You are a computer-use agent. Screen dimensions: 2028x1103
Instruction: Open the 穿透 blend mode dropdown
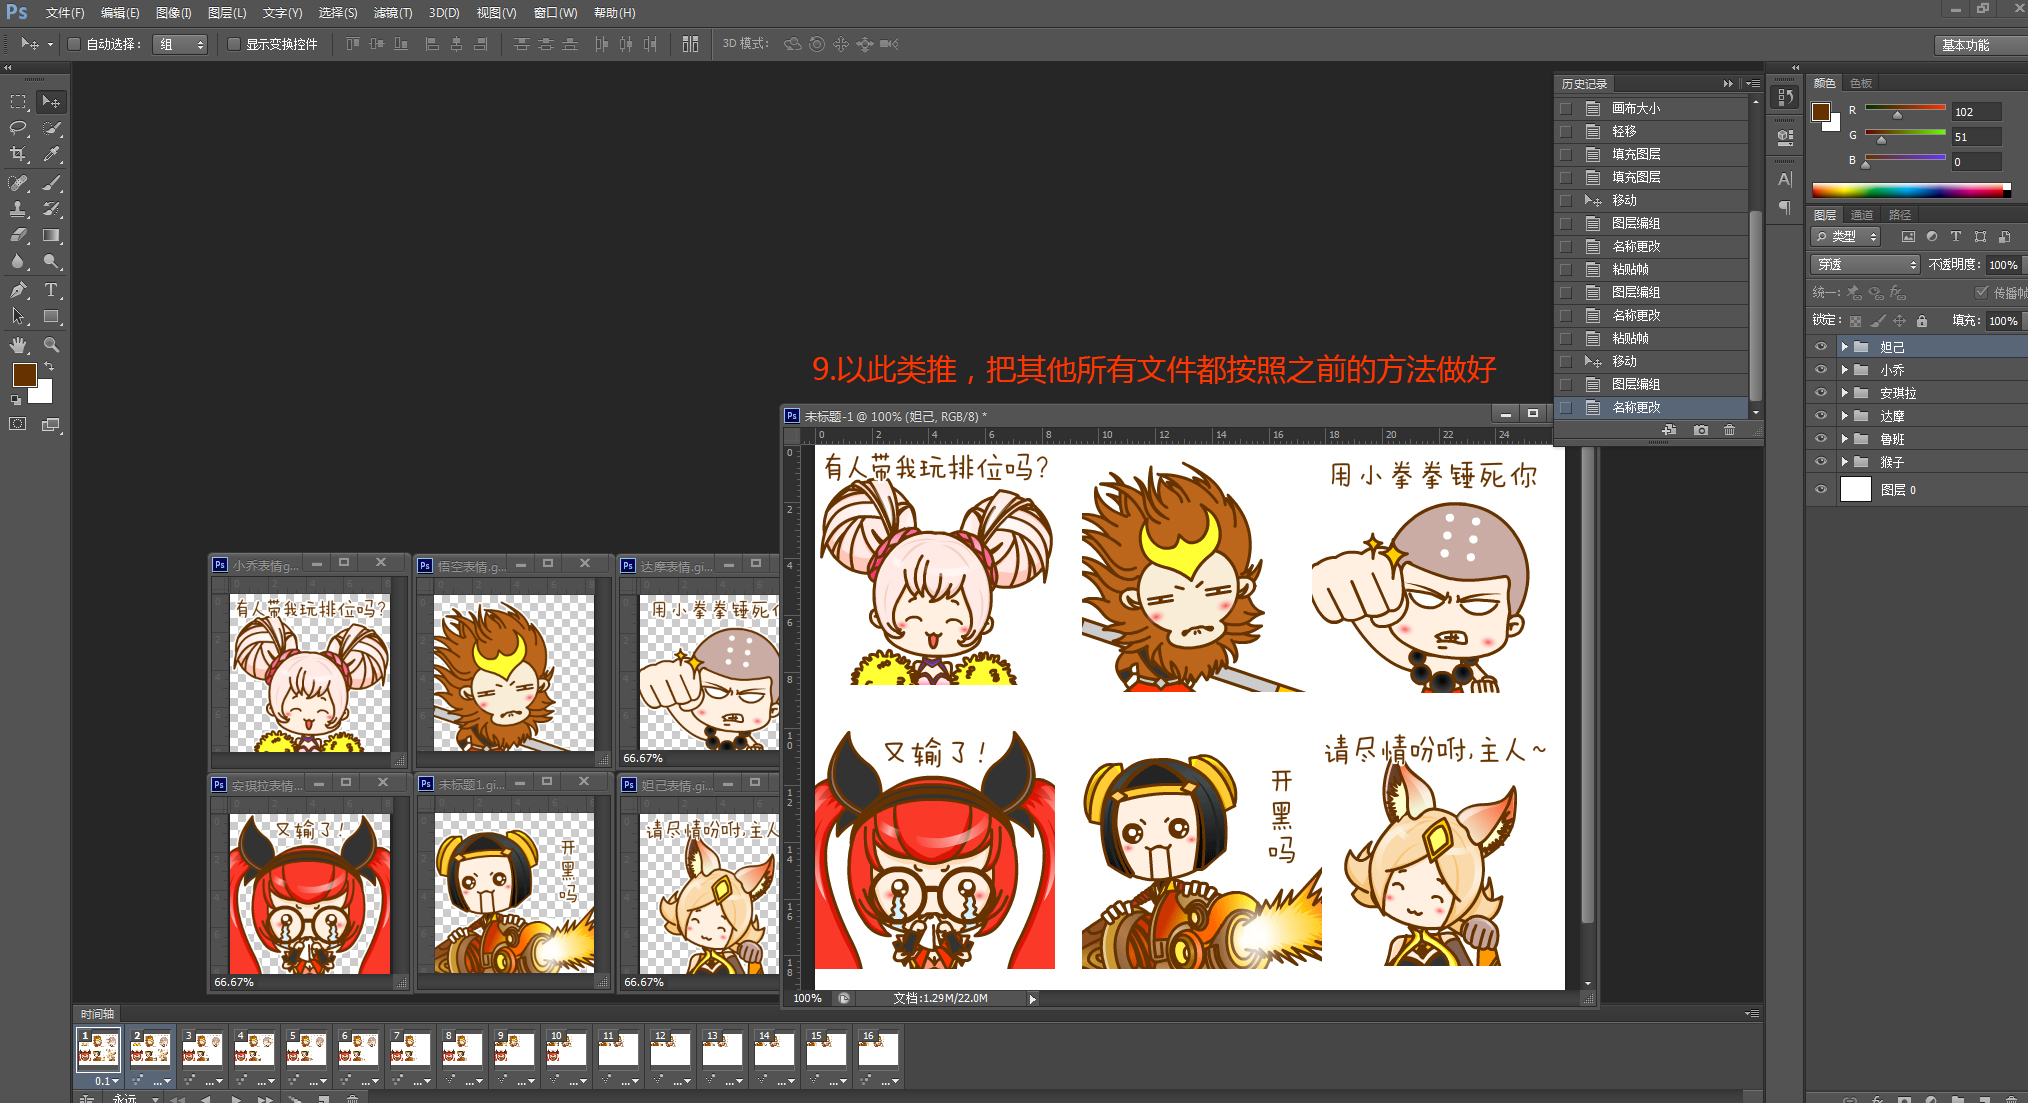[x=1865, y=265]
